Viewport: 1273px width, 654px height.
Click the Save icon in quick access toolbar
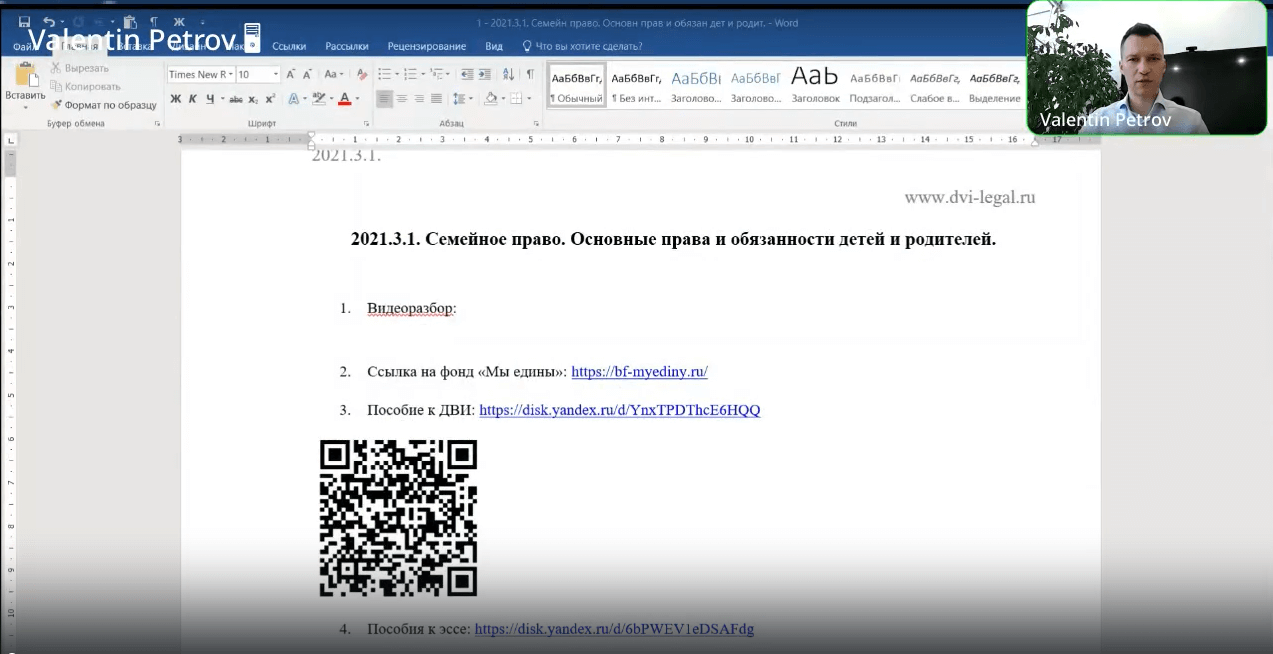pos(24,22)
